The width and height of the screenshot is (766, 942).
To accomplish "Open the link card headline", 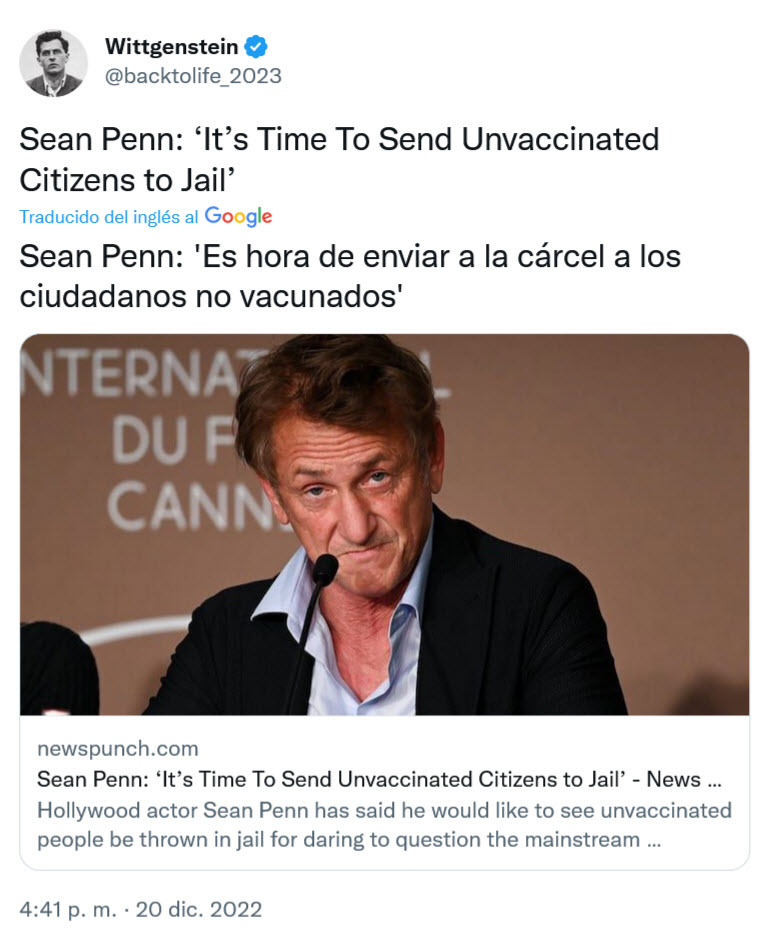I will click(x=370, y=779).
